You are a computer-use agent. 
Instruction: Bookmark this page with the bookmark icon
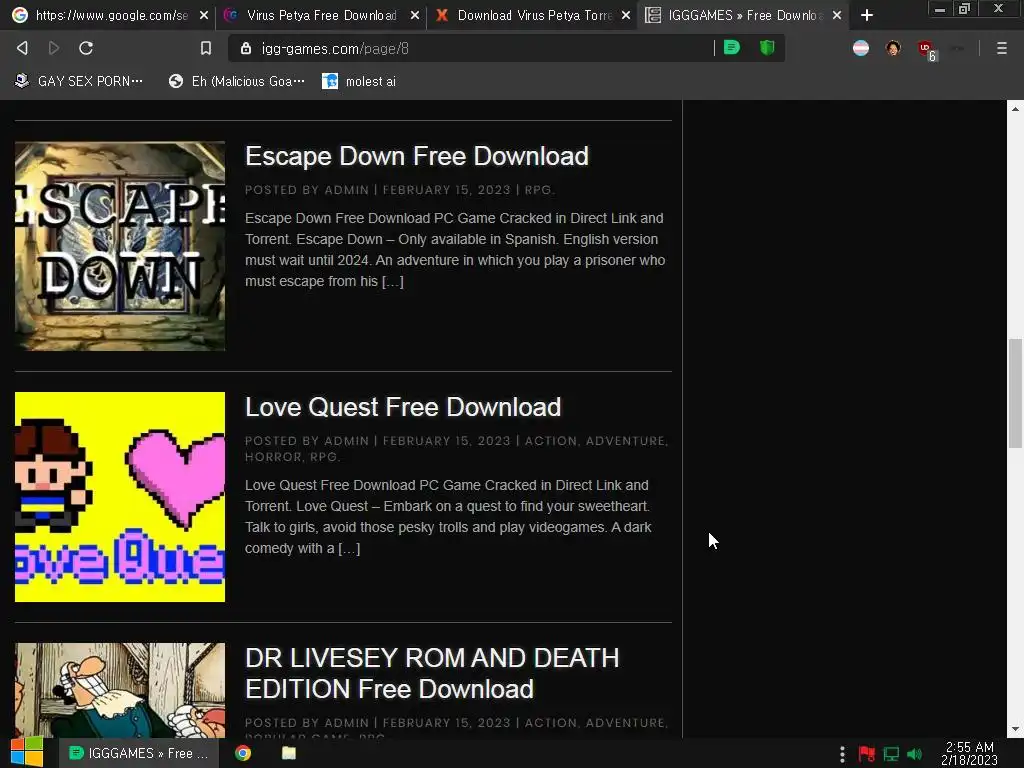(x=206, y=48)
